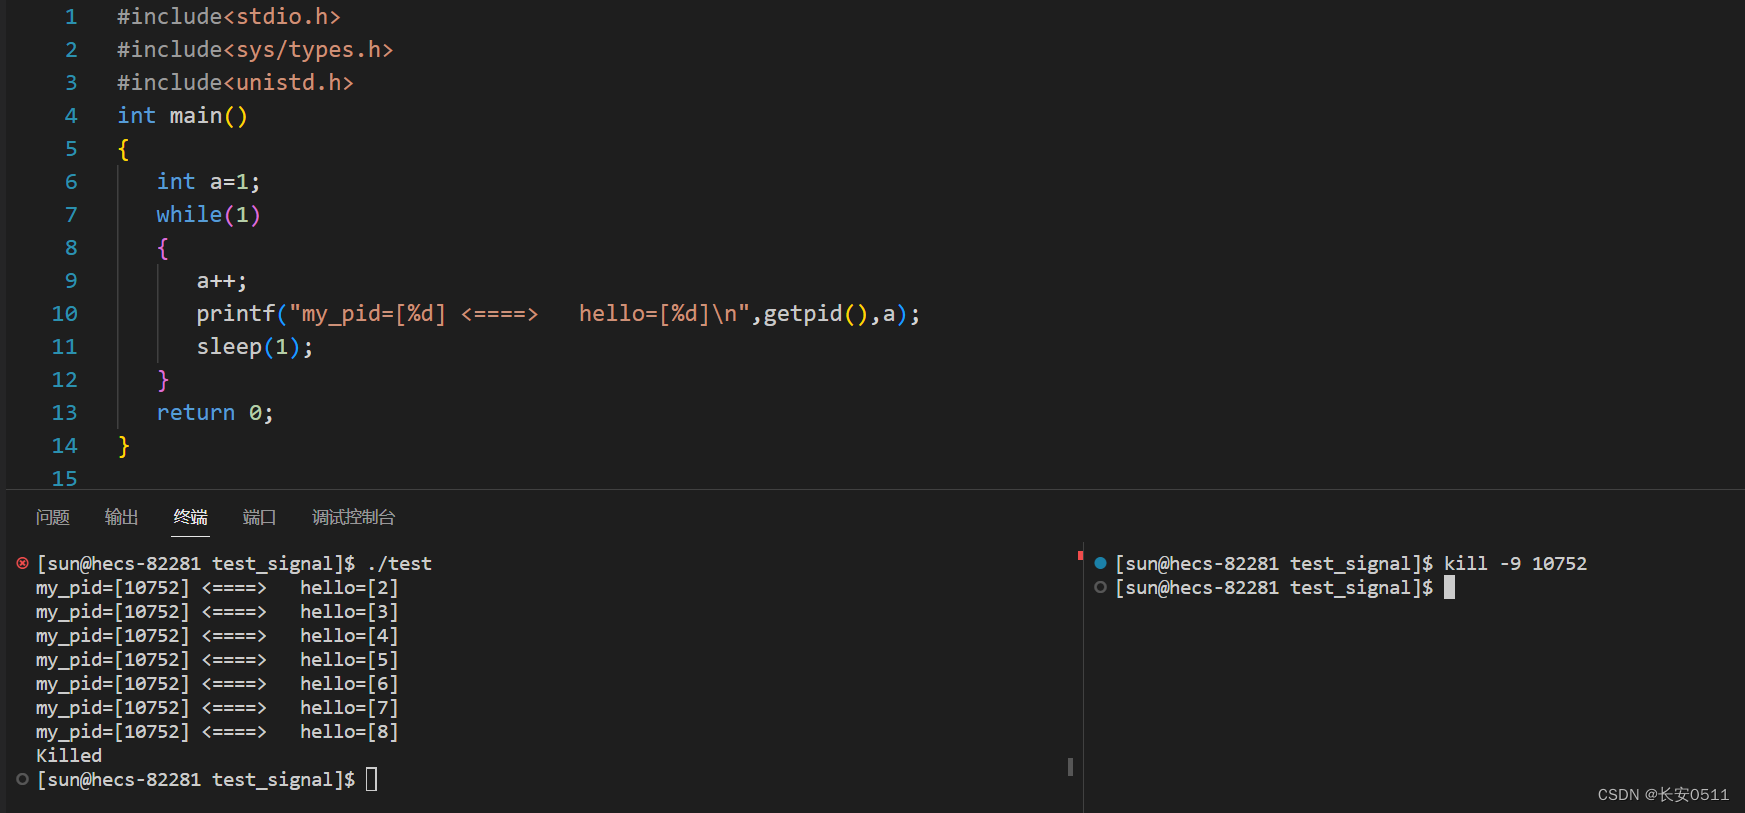
Task: Click the 'a++;' statement
Action: (x=221, y=281)
